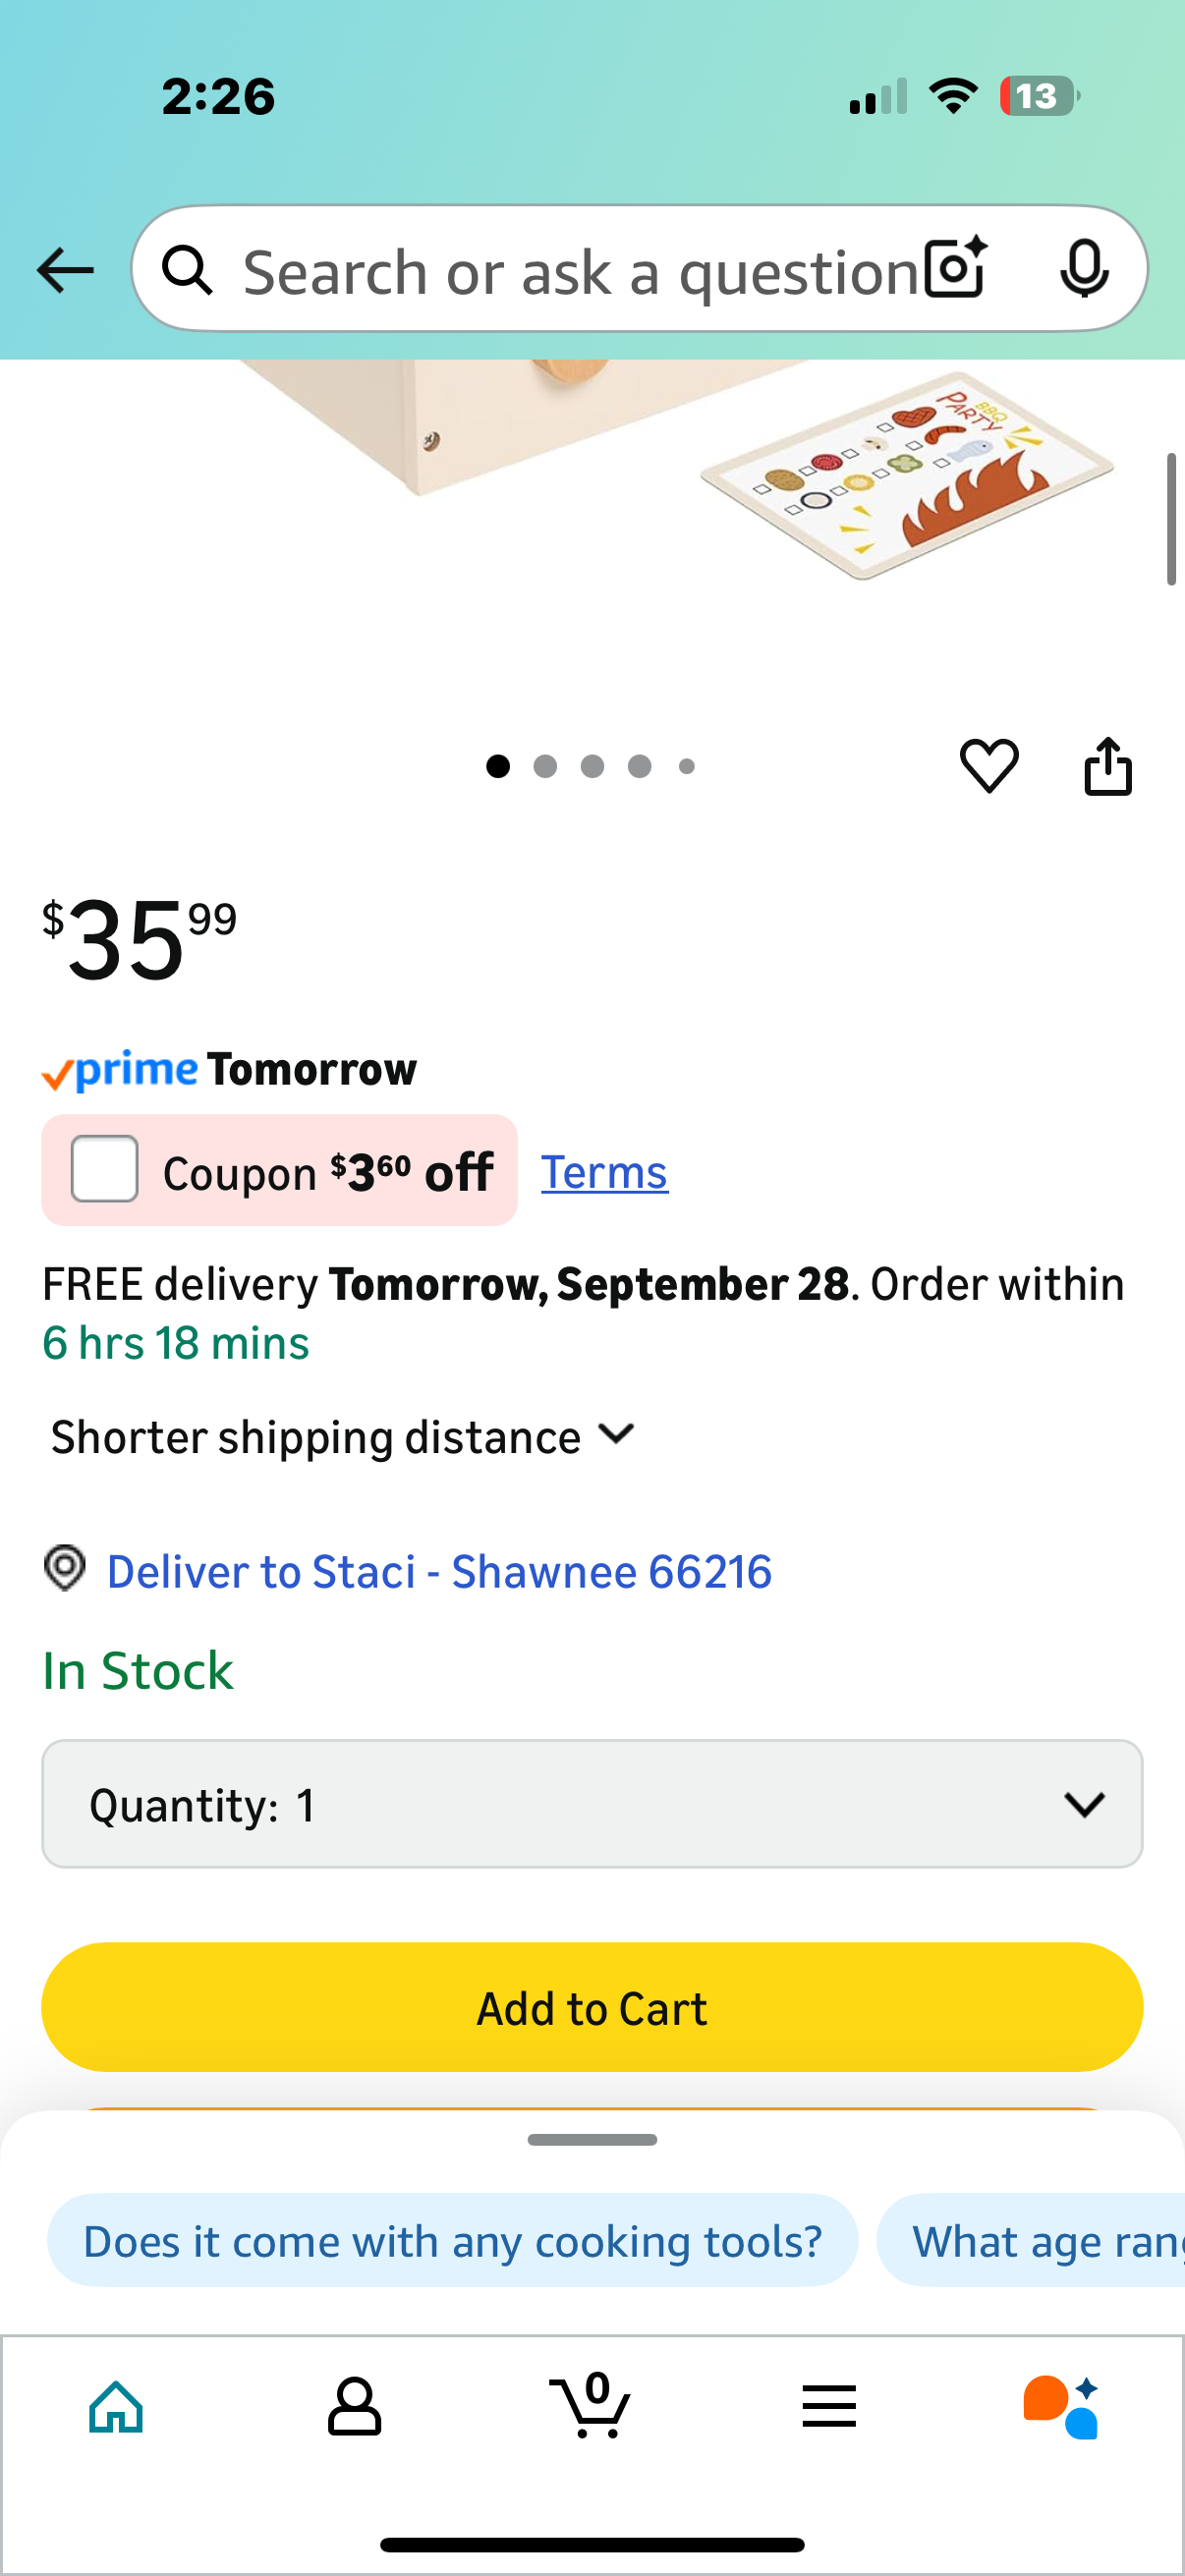Open the account profile tab
Screen dimensions: 1185x2576
[x=354, y=2406]
